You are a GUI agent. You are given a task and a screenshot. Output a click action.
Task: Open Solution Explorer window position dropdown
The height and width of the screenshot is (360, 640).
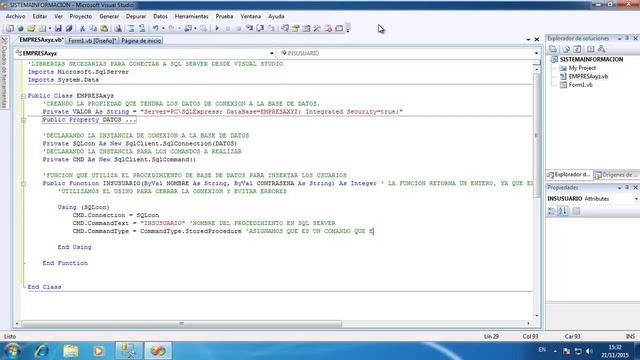pyautogui.click(x=620, y=38)
